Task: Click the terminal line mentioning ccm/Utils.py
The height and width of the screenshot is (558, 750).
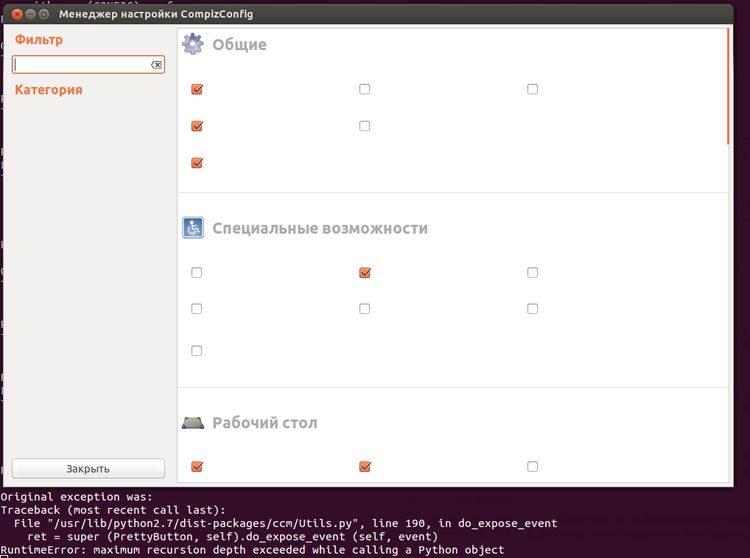Action: click(286, 524)
